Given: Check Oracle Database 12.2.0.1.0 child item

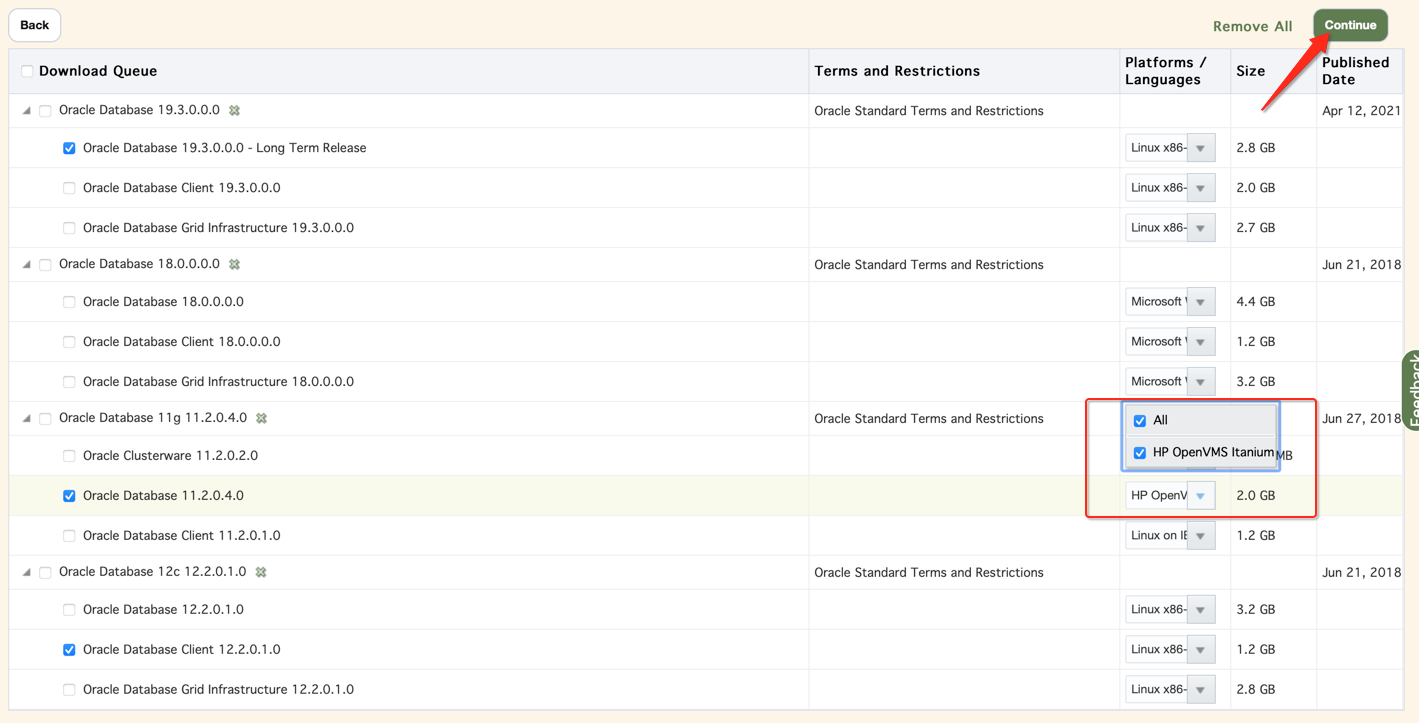Looking at the screenshot, I should click(69, 610).
